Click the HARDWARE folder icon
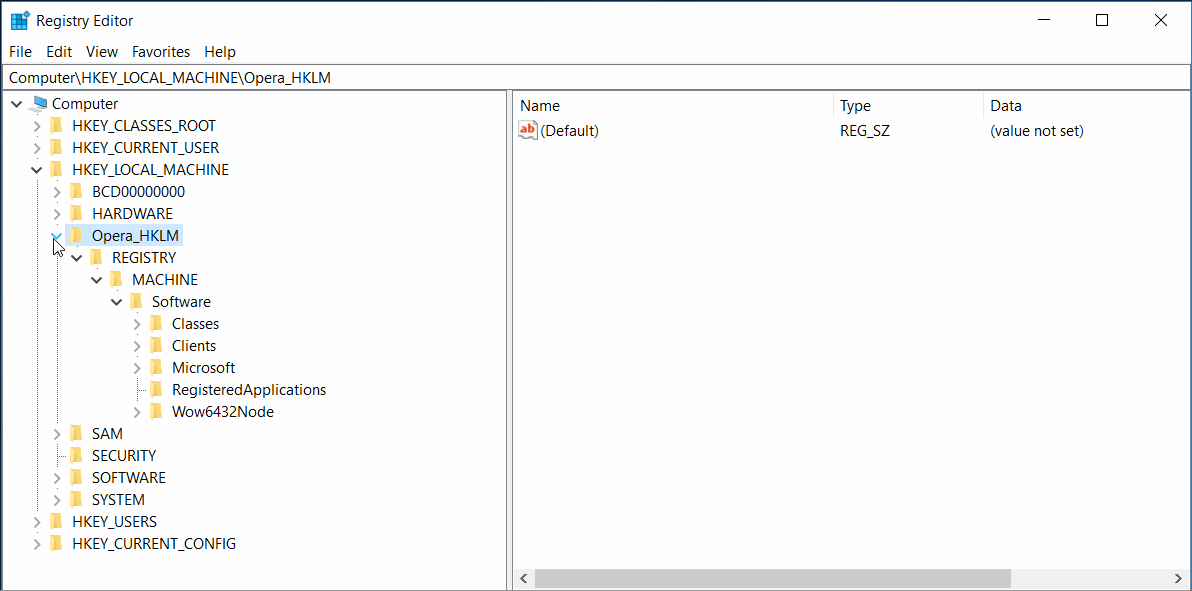The image size is (1192, 591). [75, 214]
